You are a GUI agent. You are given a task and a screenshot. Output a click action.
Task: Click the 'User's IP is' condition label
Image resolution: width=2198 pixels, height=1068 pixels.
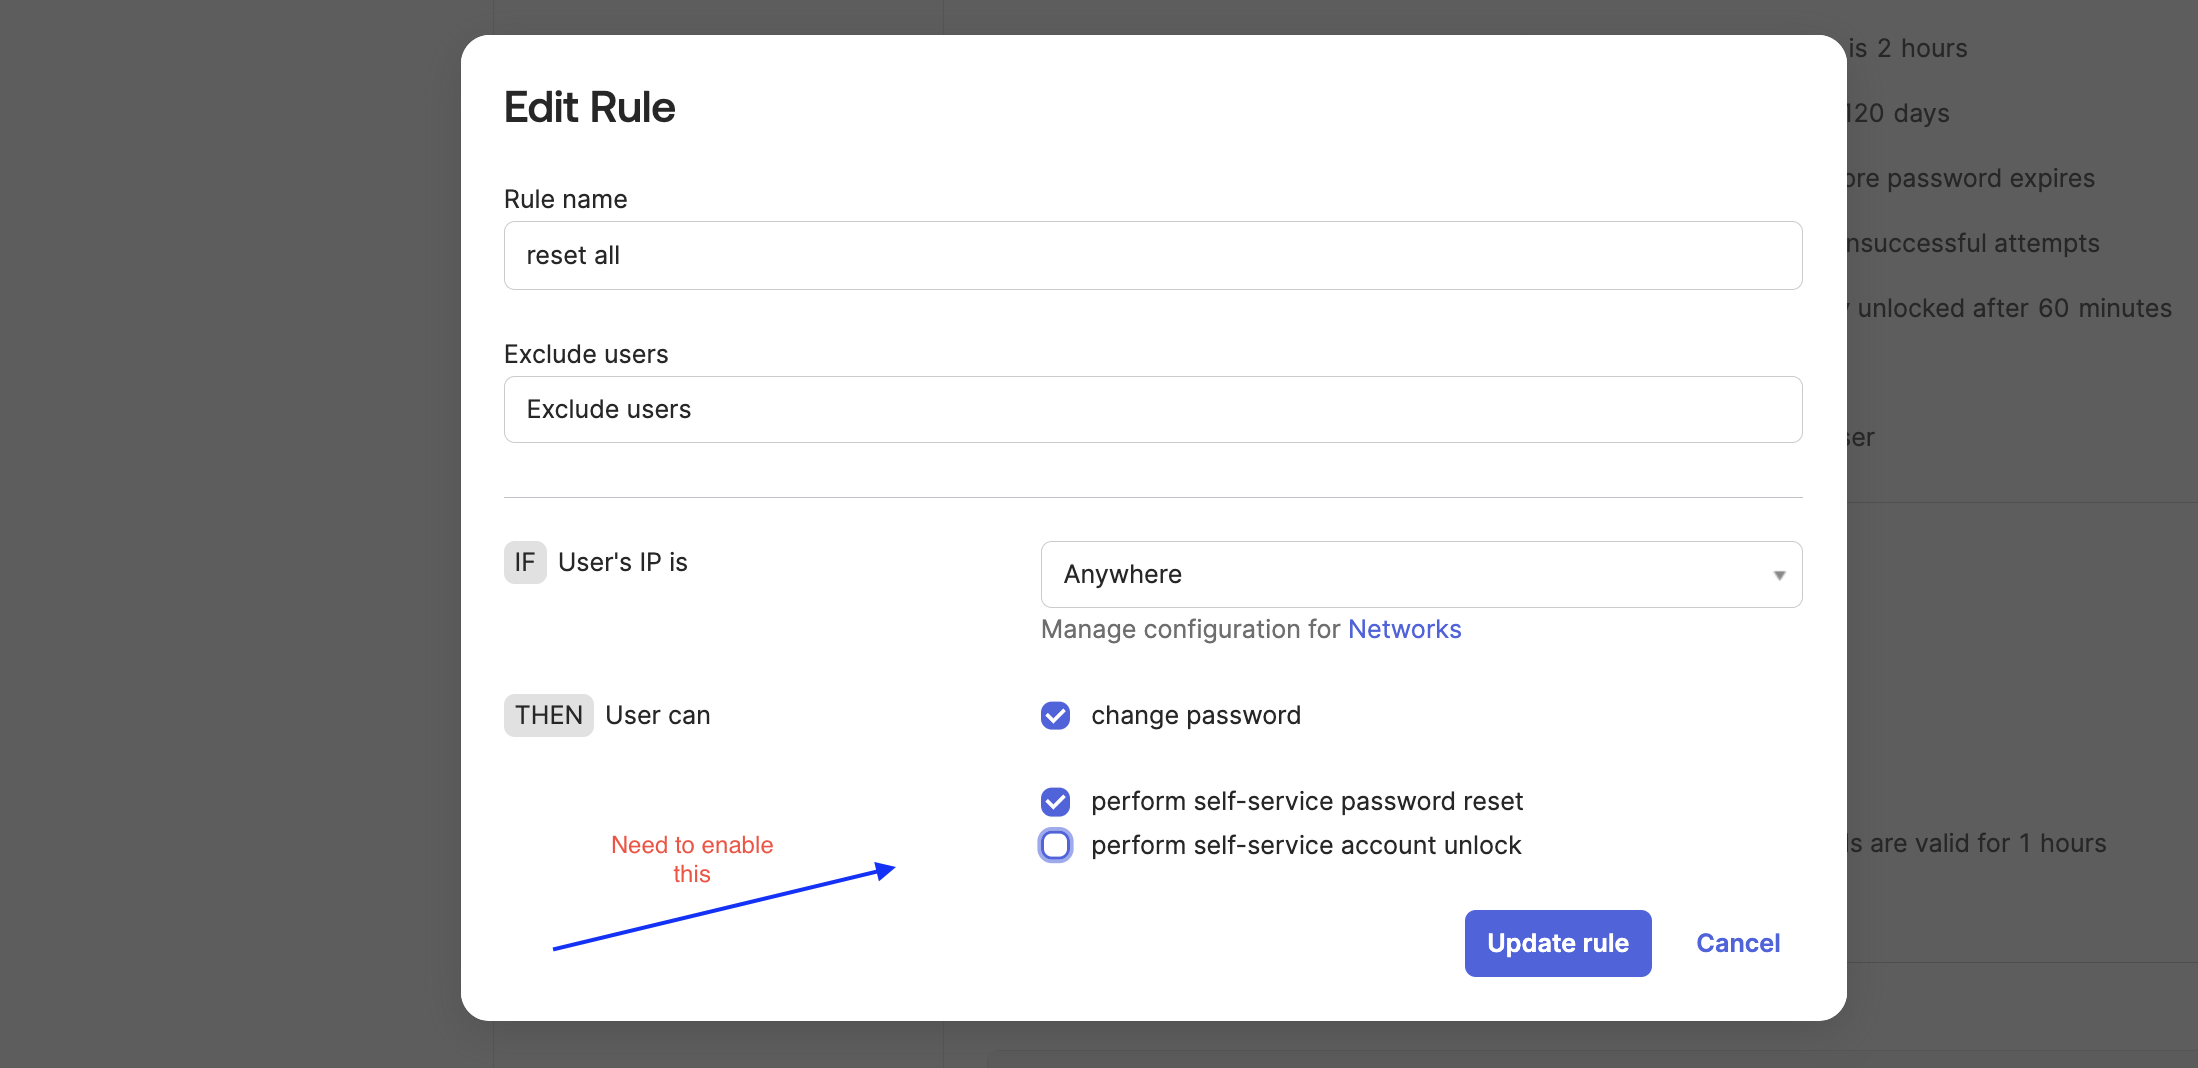622,562
